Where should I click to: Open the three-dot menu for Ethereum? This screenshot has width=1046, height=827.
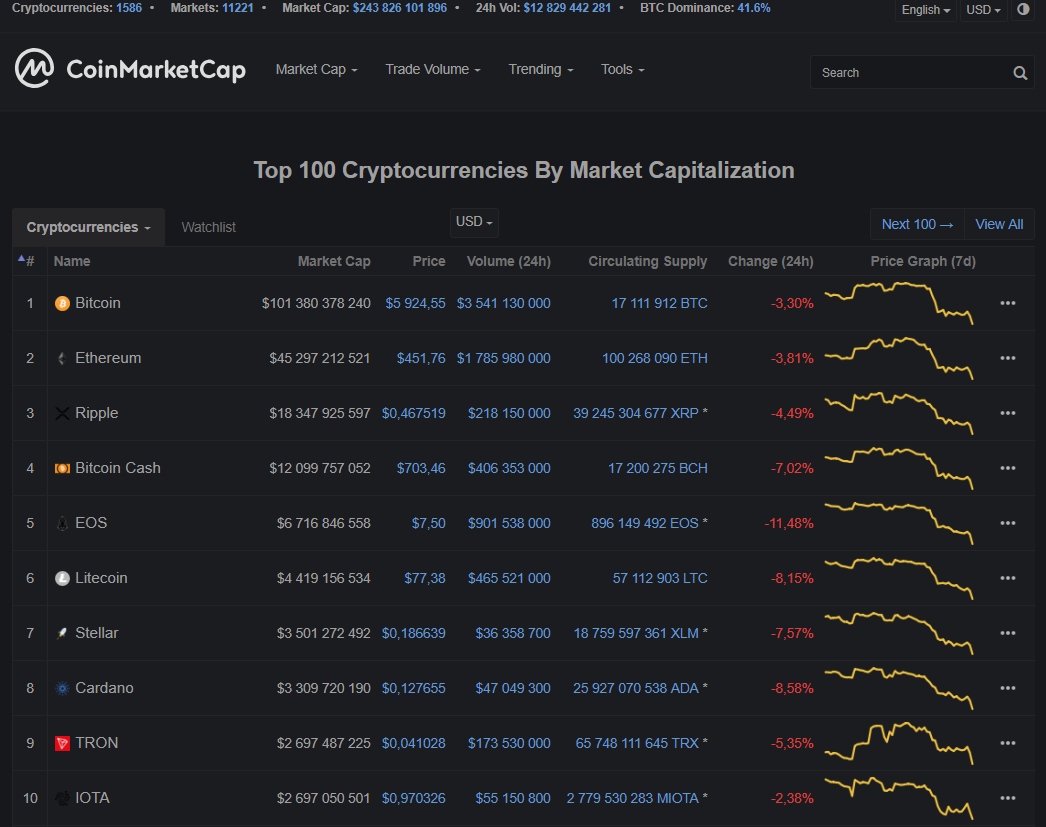pos(1007,358)
